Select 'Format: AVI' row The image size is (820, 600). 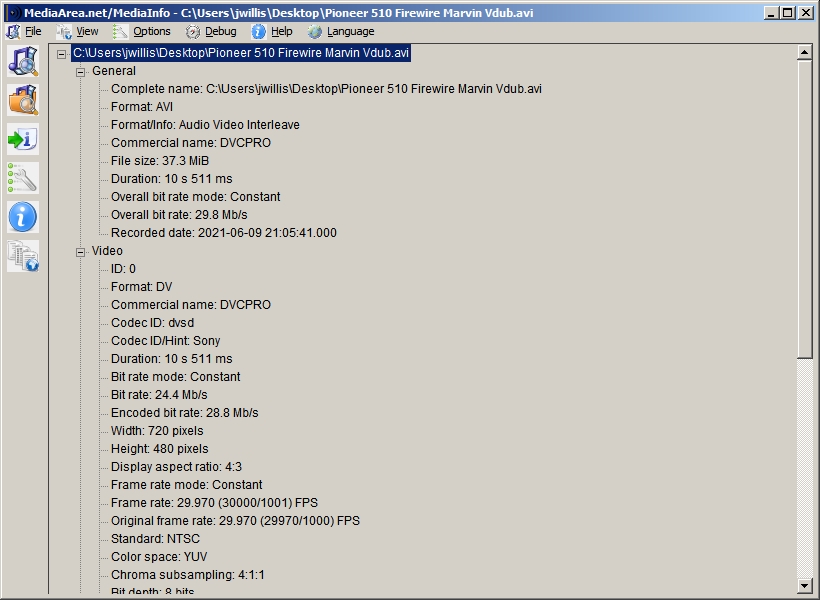point(142,107)
